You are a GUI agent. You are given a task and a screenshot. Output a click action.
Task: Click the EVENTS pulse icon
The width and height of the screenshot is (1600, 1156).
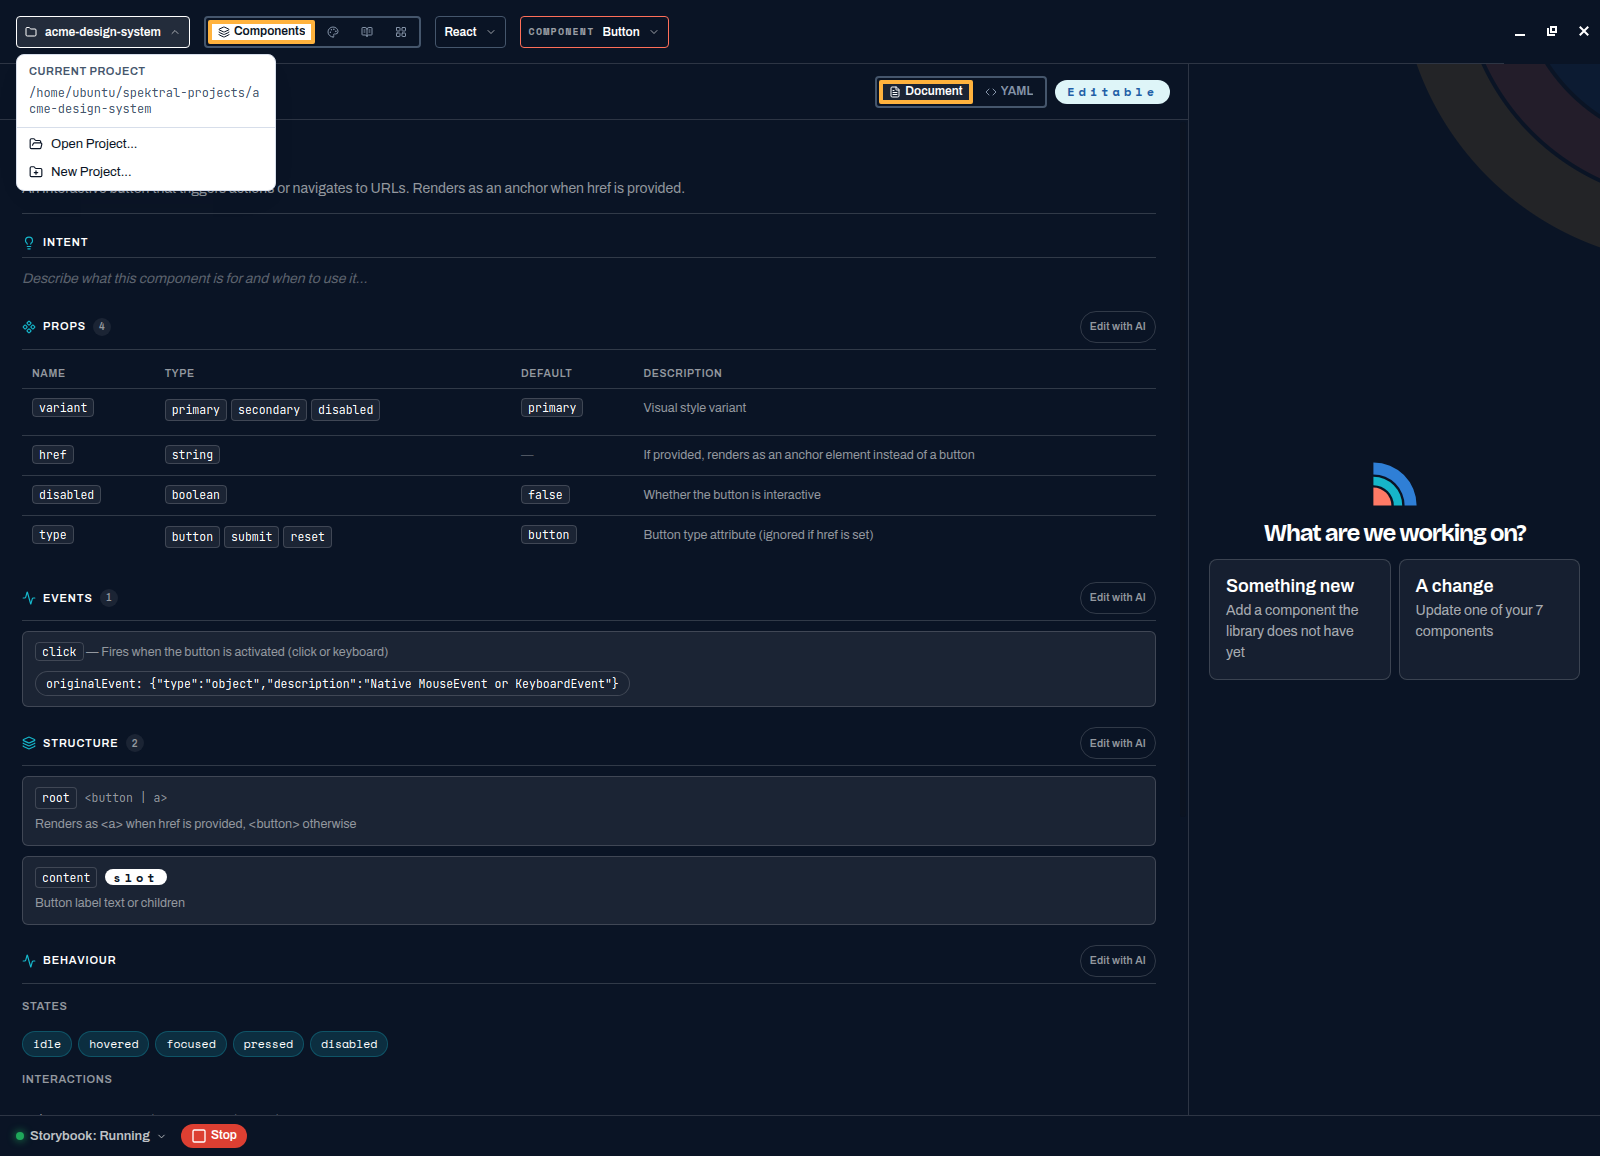point(29,598)
